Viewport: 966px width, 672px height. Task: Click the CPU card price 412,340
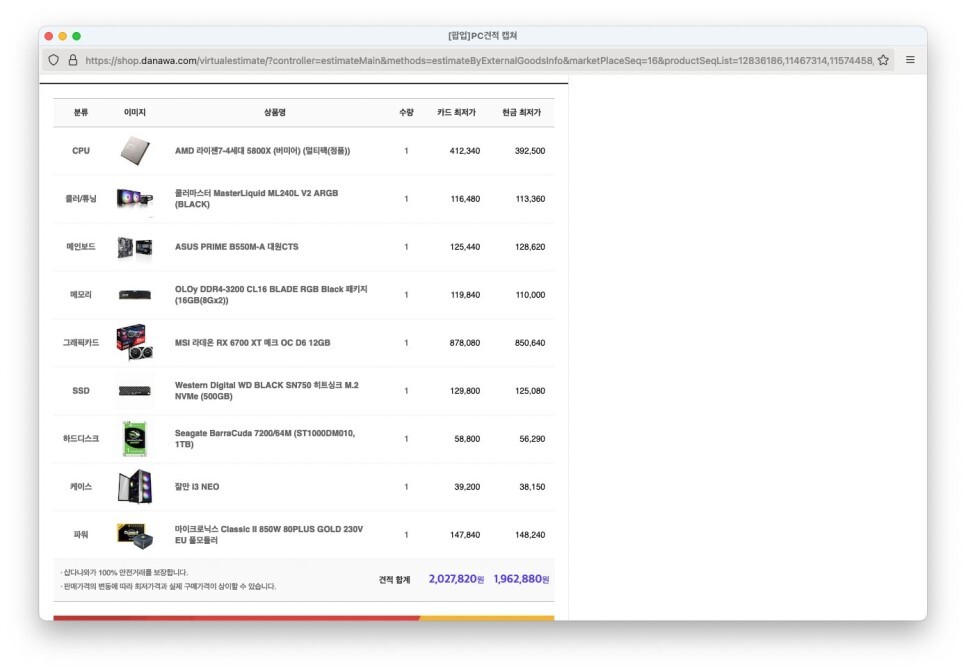pos(465,151)
